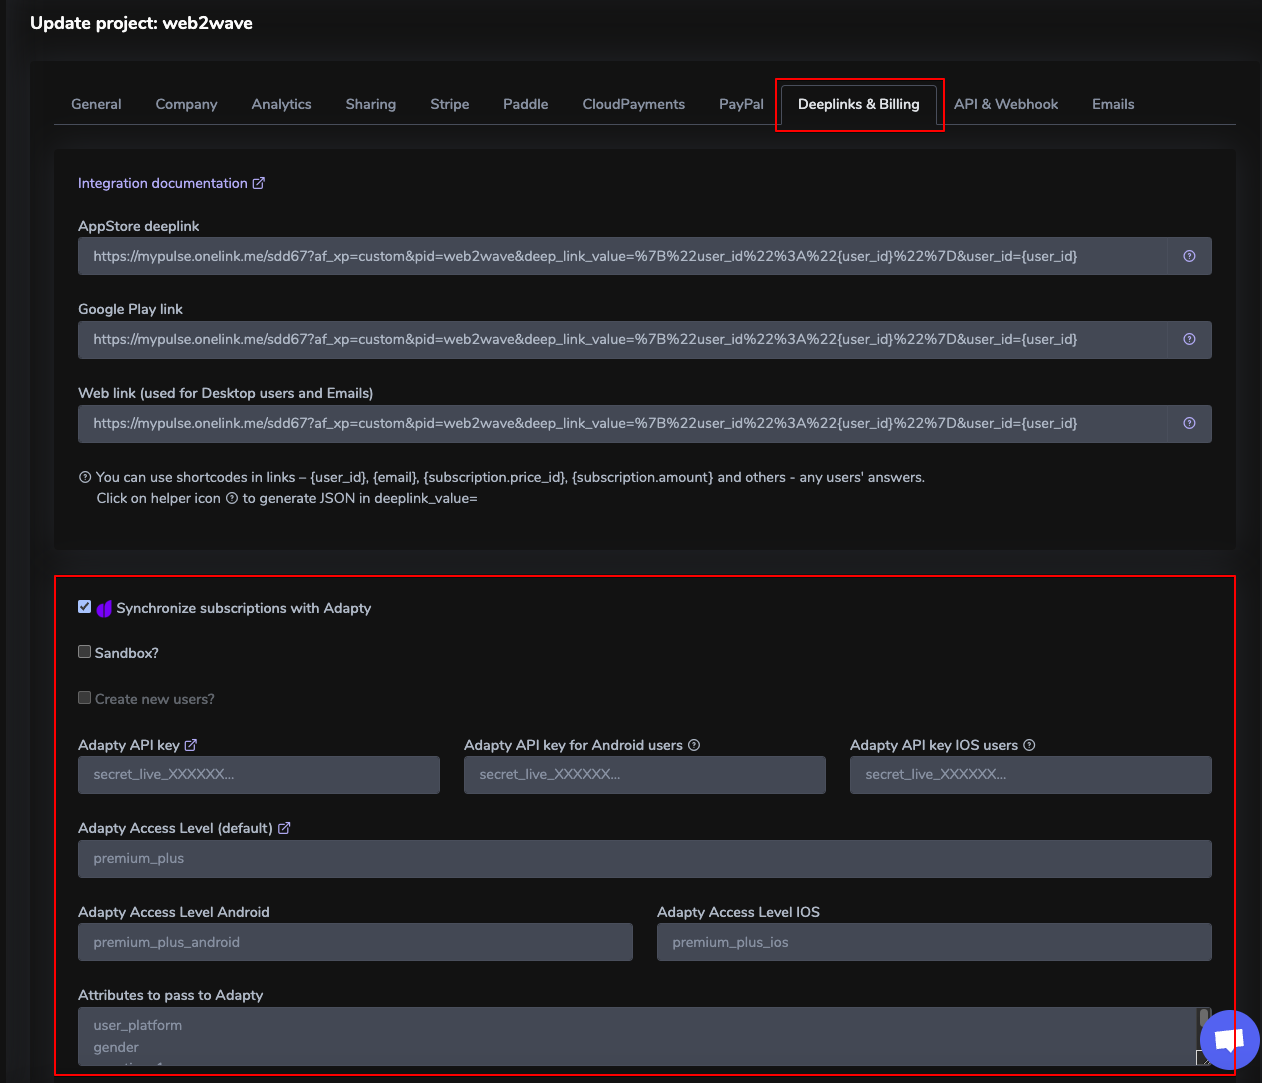Click the 'Adapty Access Level Android' label
This screenshot has height=1083, width=1262.
pyautogui.click(x=174, y=912)
